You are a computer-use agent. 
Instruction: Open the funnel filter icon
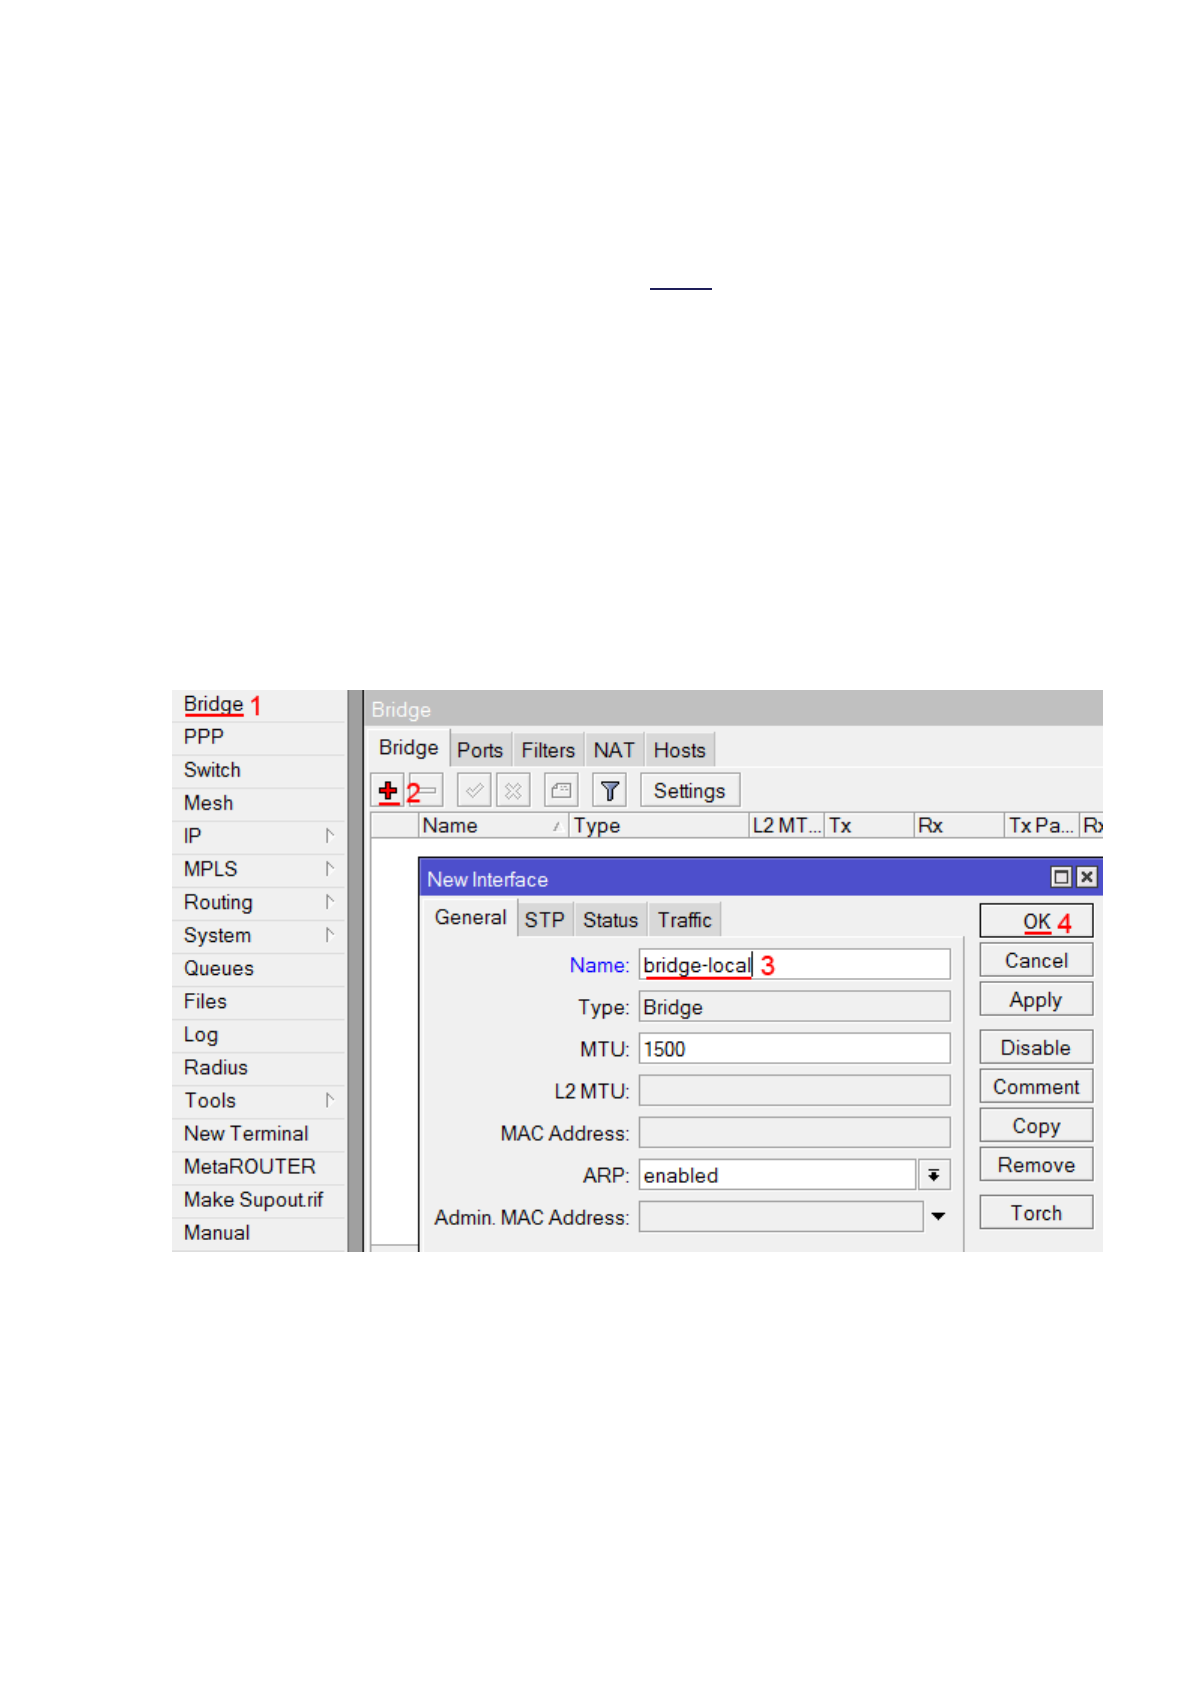coord(609,791)
